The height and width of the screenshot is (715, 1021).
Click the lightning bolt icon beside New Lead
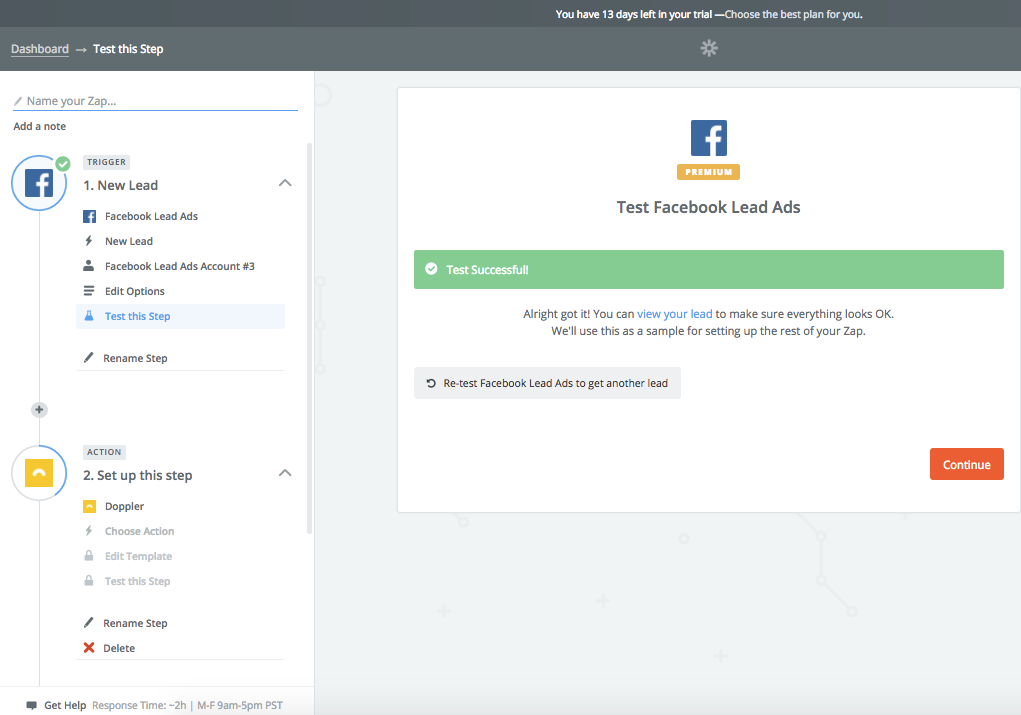click(x=89, y=241)
